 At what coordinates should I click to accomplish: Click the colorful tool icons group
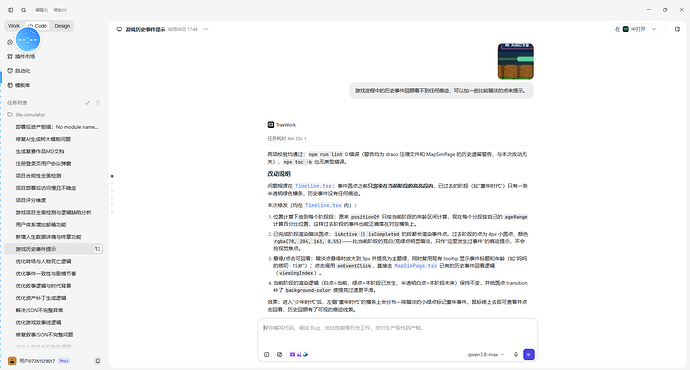pyautogui.click(x=299, y=355)
